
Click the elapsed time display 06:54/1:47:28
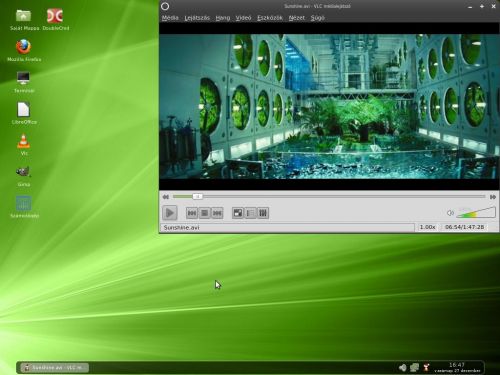465,227
